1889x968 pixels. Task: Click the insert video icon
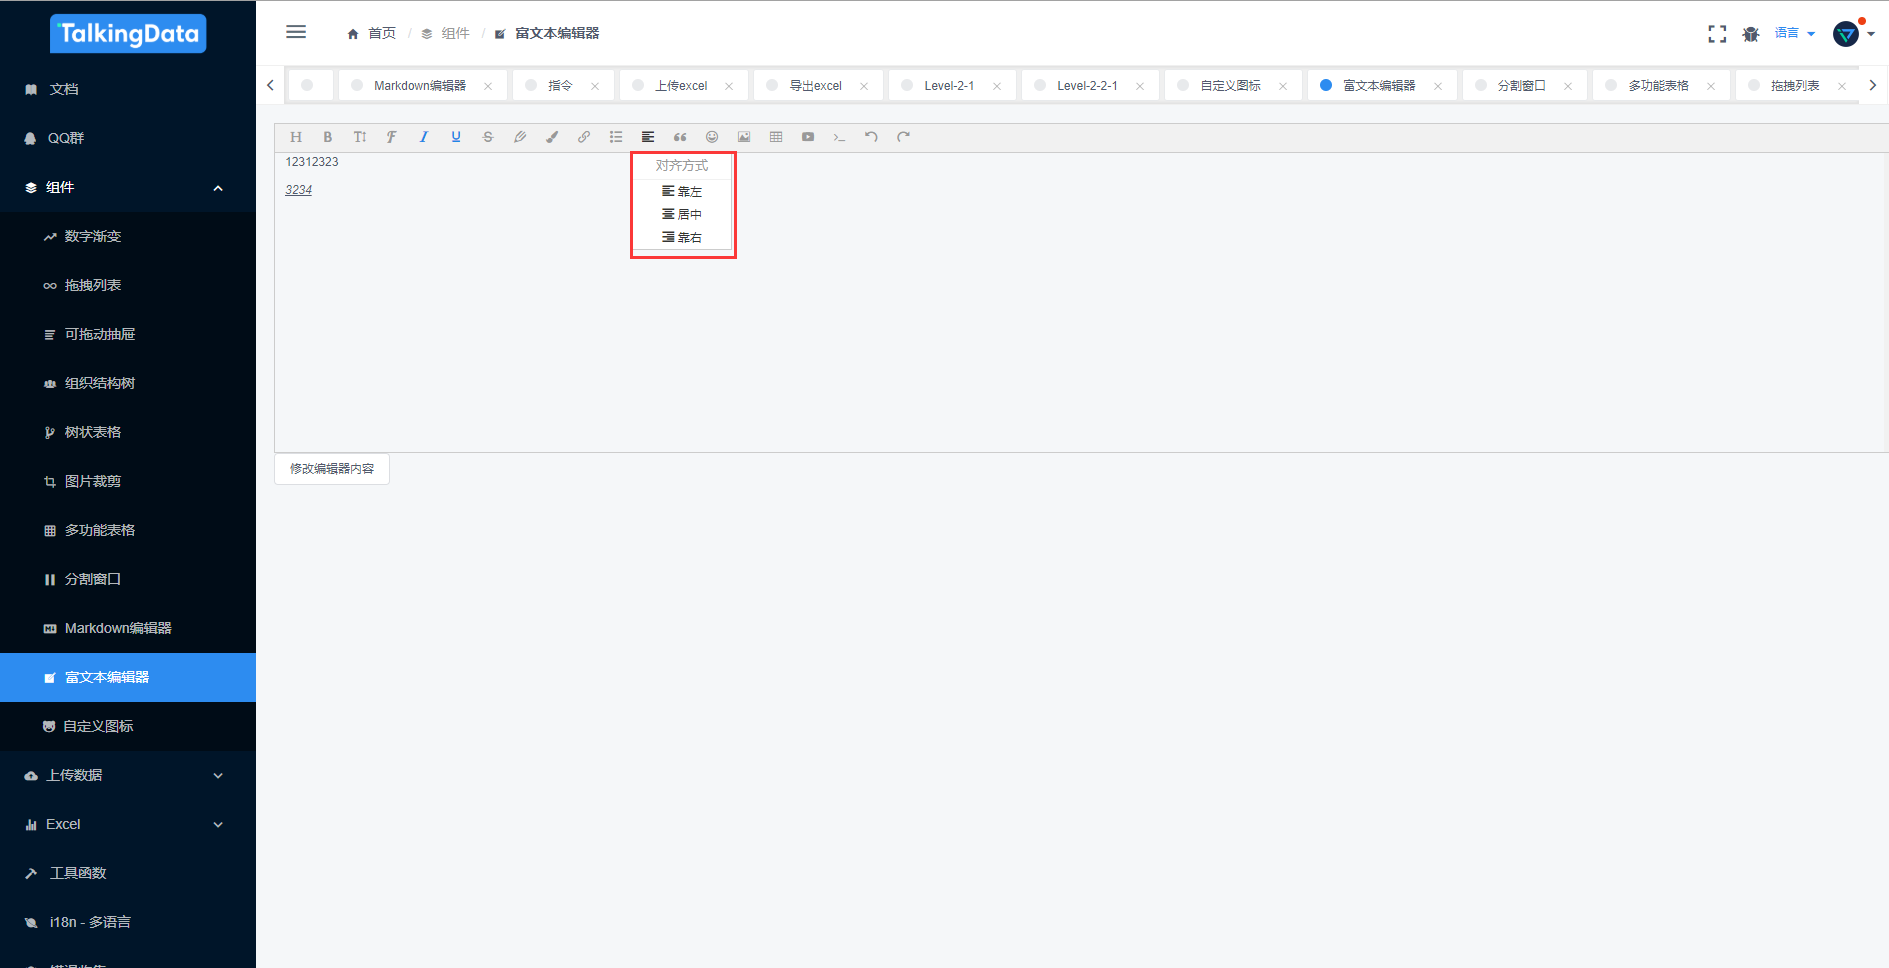pos(808,137)
